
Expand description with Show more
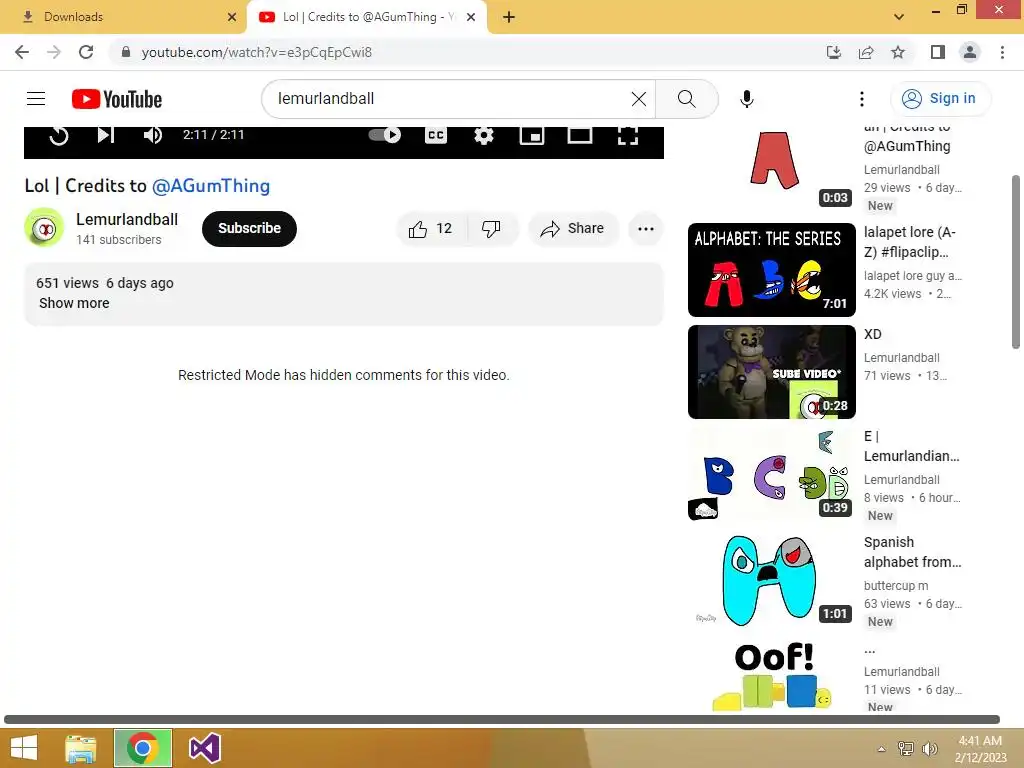click(x=74, y=303)
